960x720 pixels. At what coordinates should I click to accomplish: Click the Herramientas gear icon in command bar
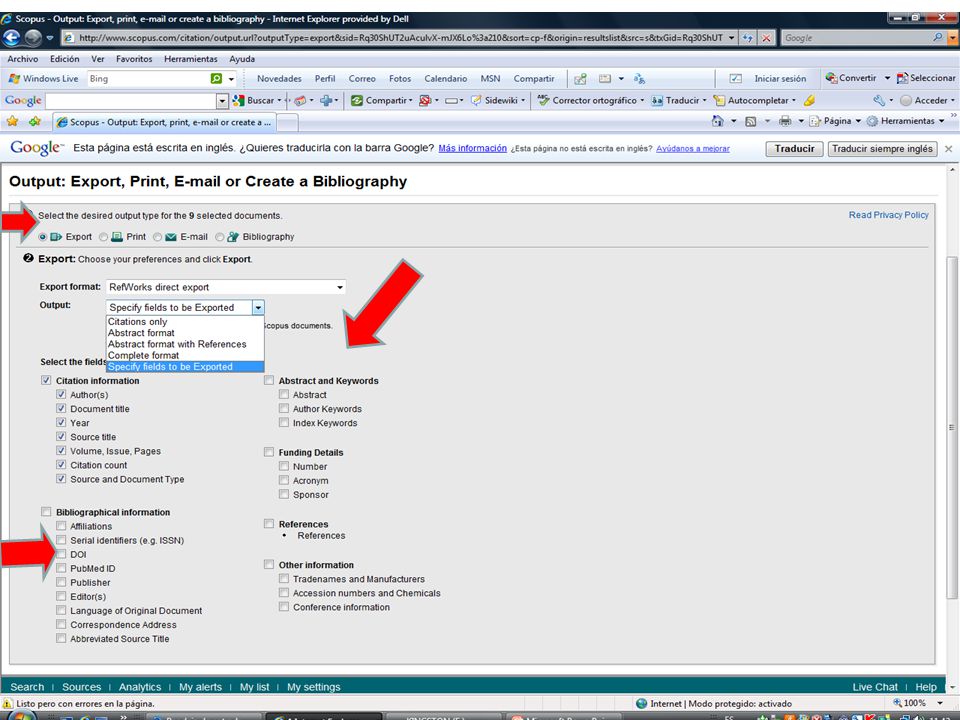point(872,121)
